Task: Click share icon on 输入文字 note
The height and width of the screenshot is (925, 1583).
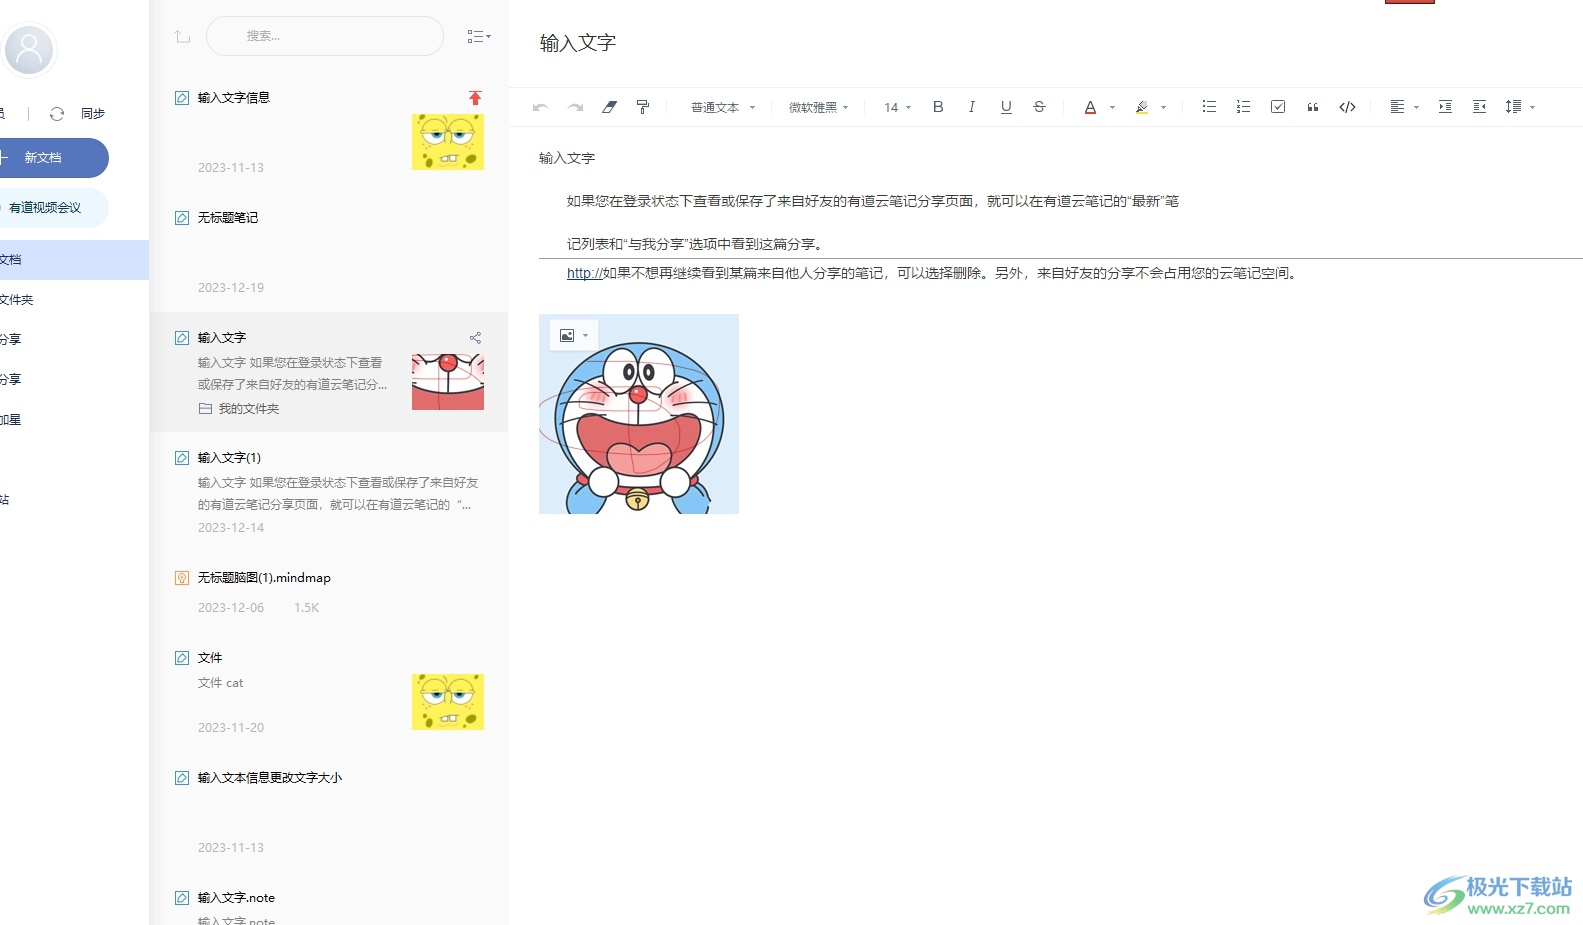Action: click(475, 338)
